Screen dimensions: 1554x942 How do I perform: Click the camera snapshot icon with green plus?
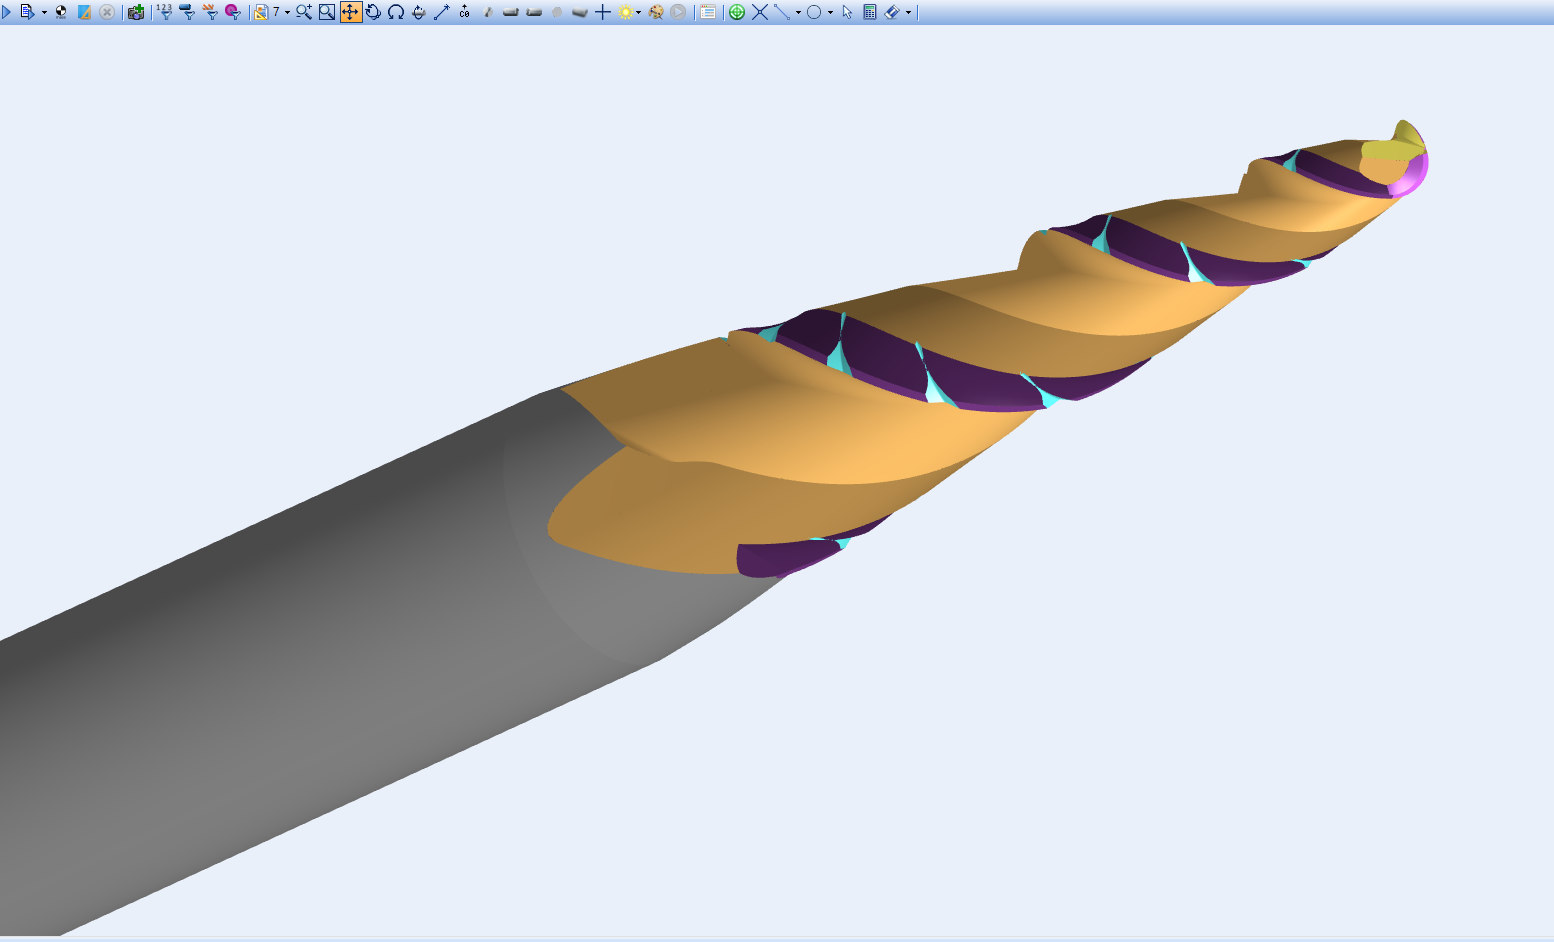tap(136, 12)
